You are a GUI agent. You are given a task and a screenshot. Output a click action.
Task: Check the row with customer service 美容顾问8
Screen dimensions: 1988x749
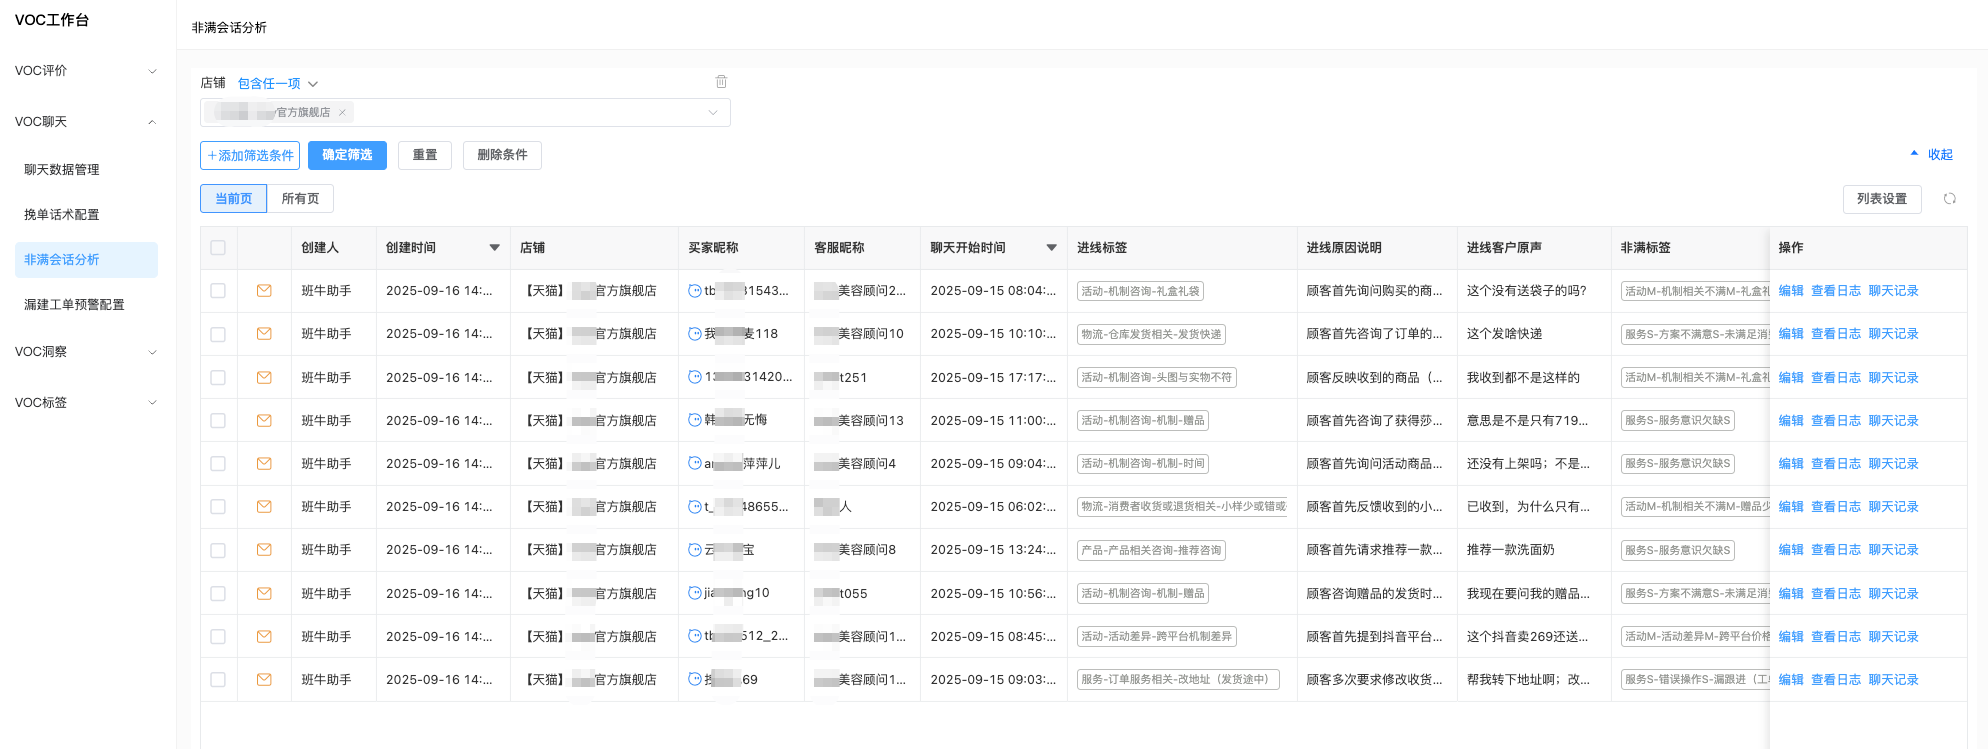218,550
